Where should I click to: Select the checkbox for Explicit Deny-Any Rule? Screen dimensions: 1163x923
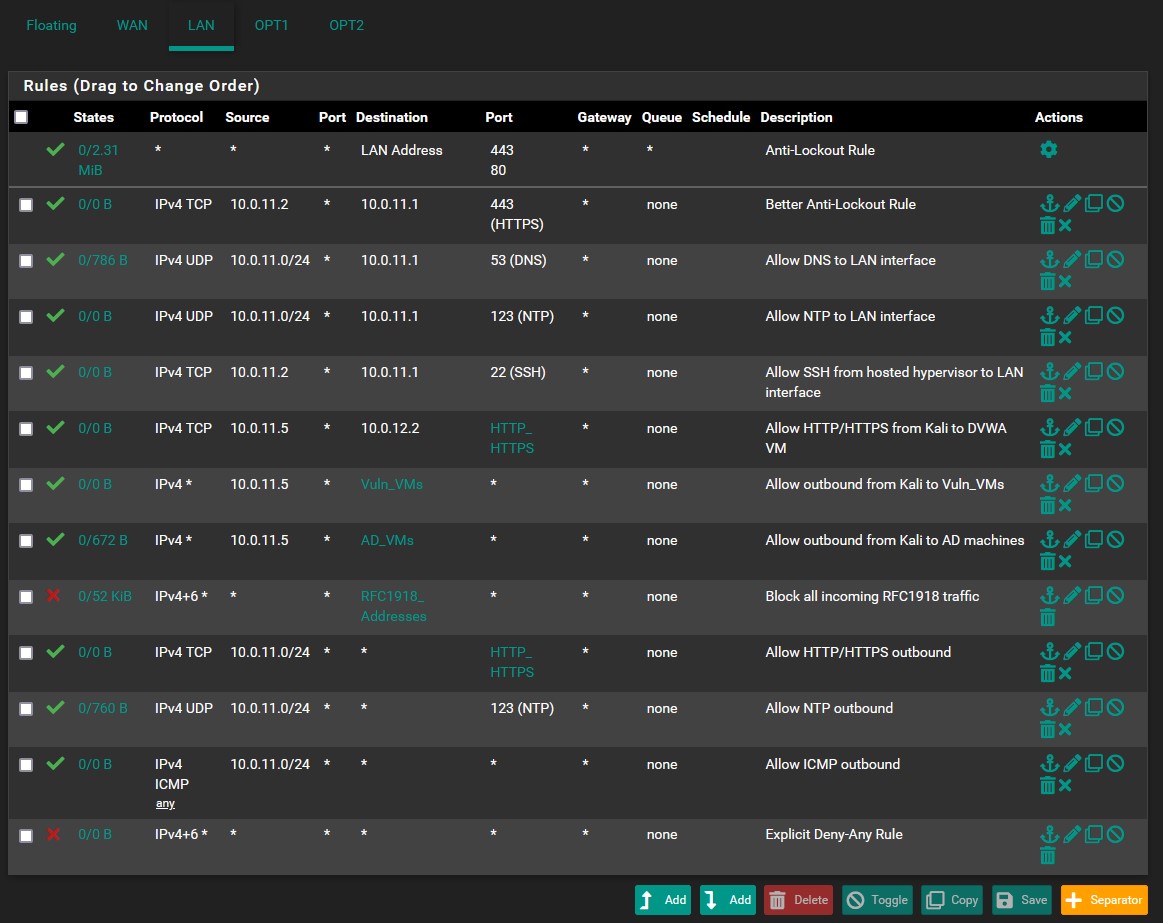coord(26,835)
